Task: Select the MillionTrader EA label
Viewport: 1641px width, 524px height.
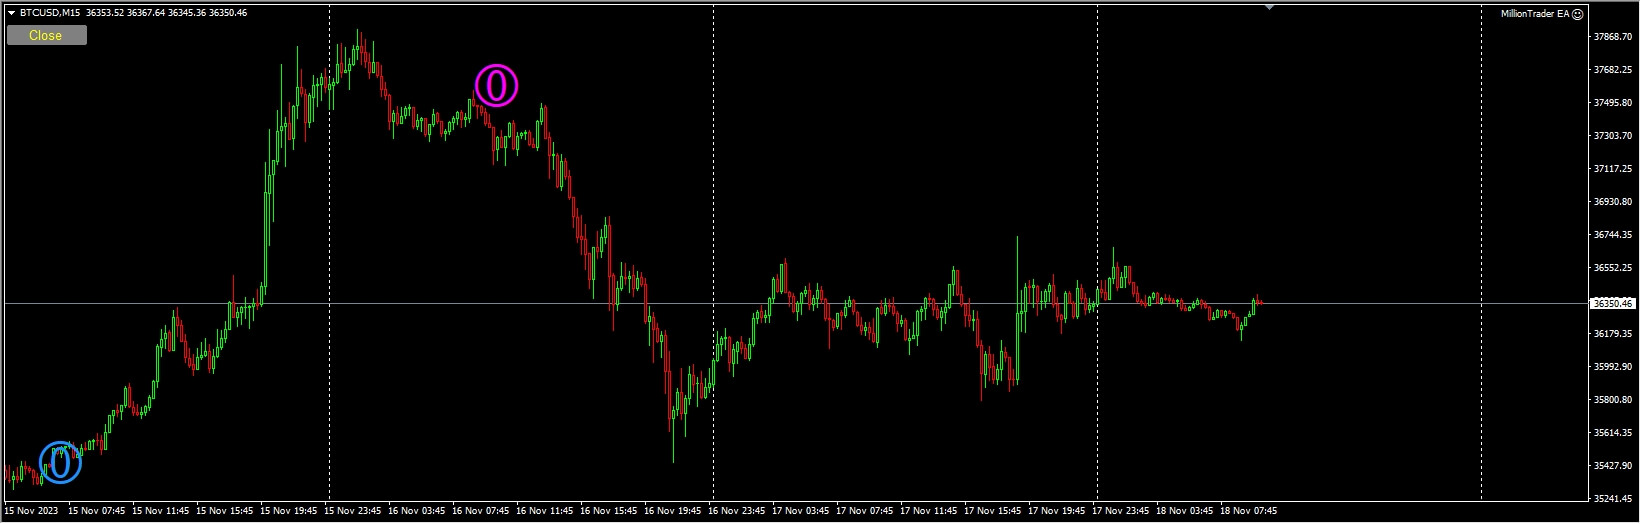Action: tap(1535, 14)
